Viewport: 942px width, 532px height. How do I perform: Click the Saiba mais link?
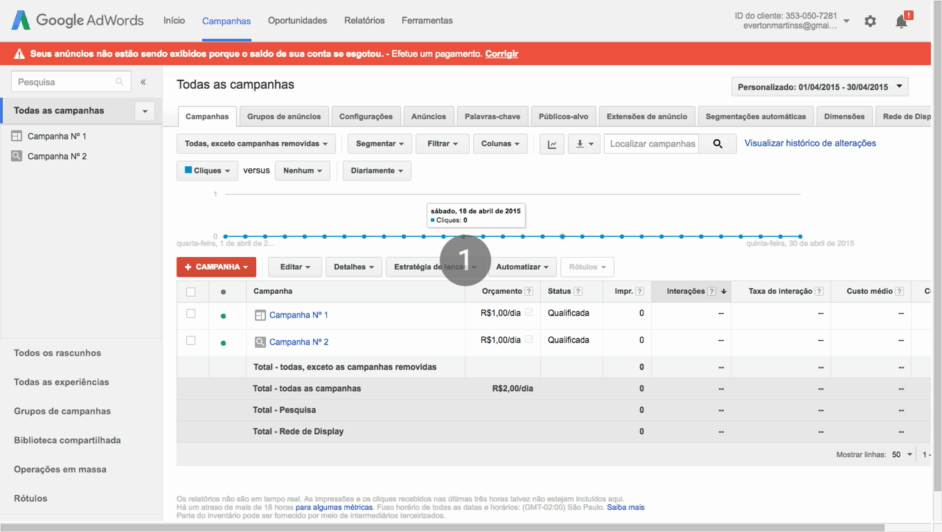pos(625,507)
